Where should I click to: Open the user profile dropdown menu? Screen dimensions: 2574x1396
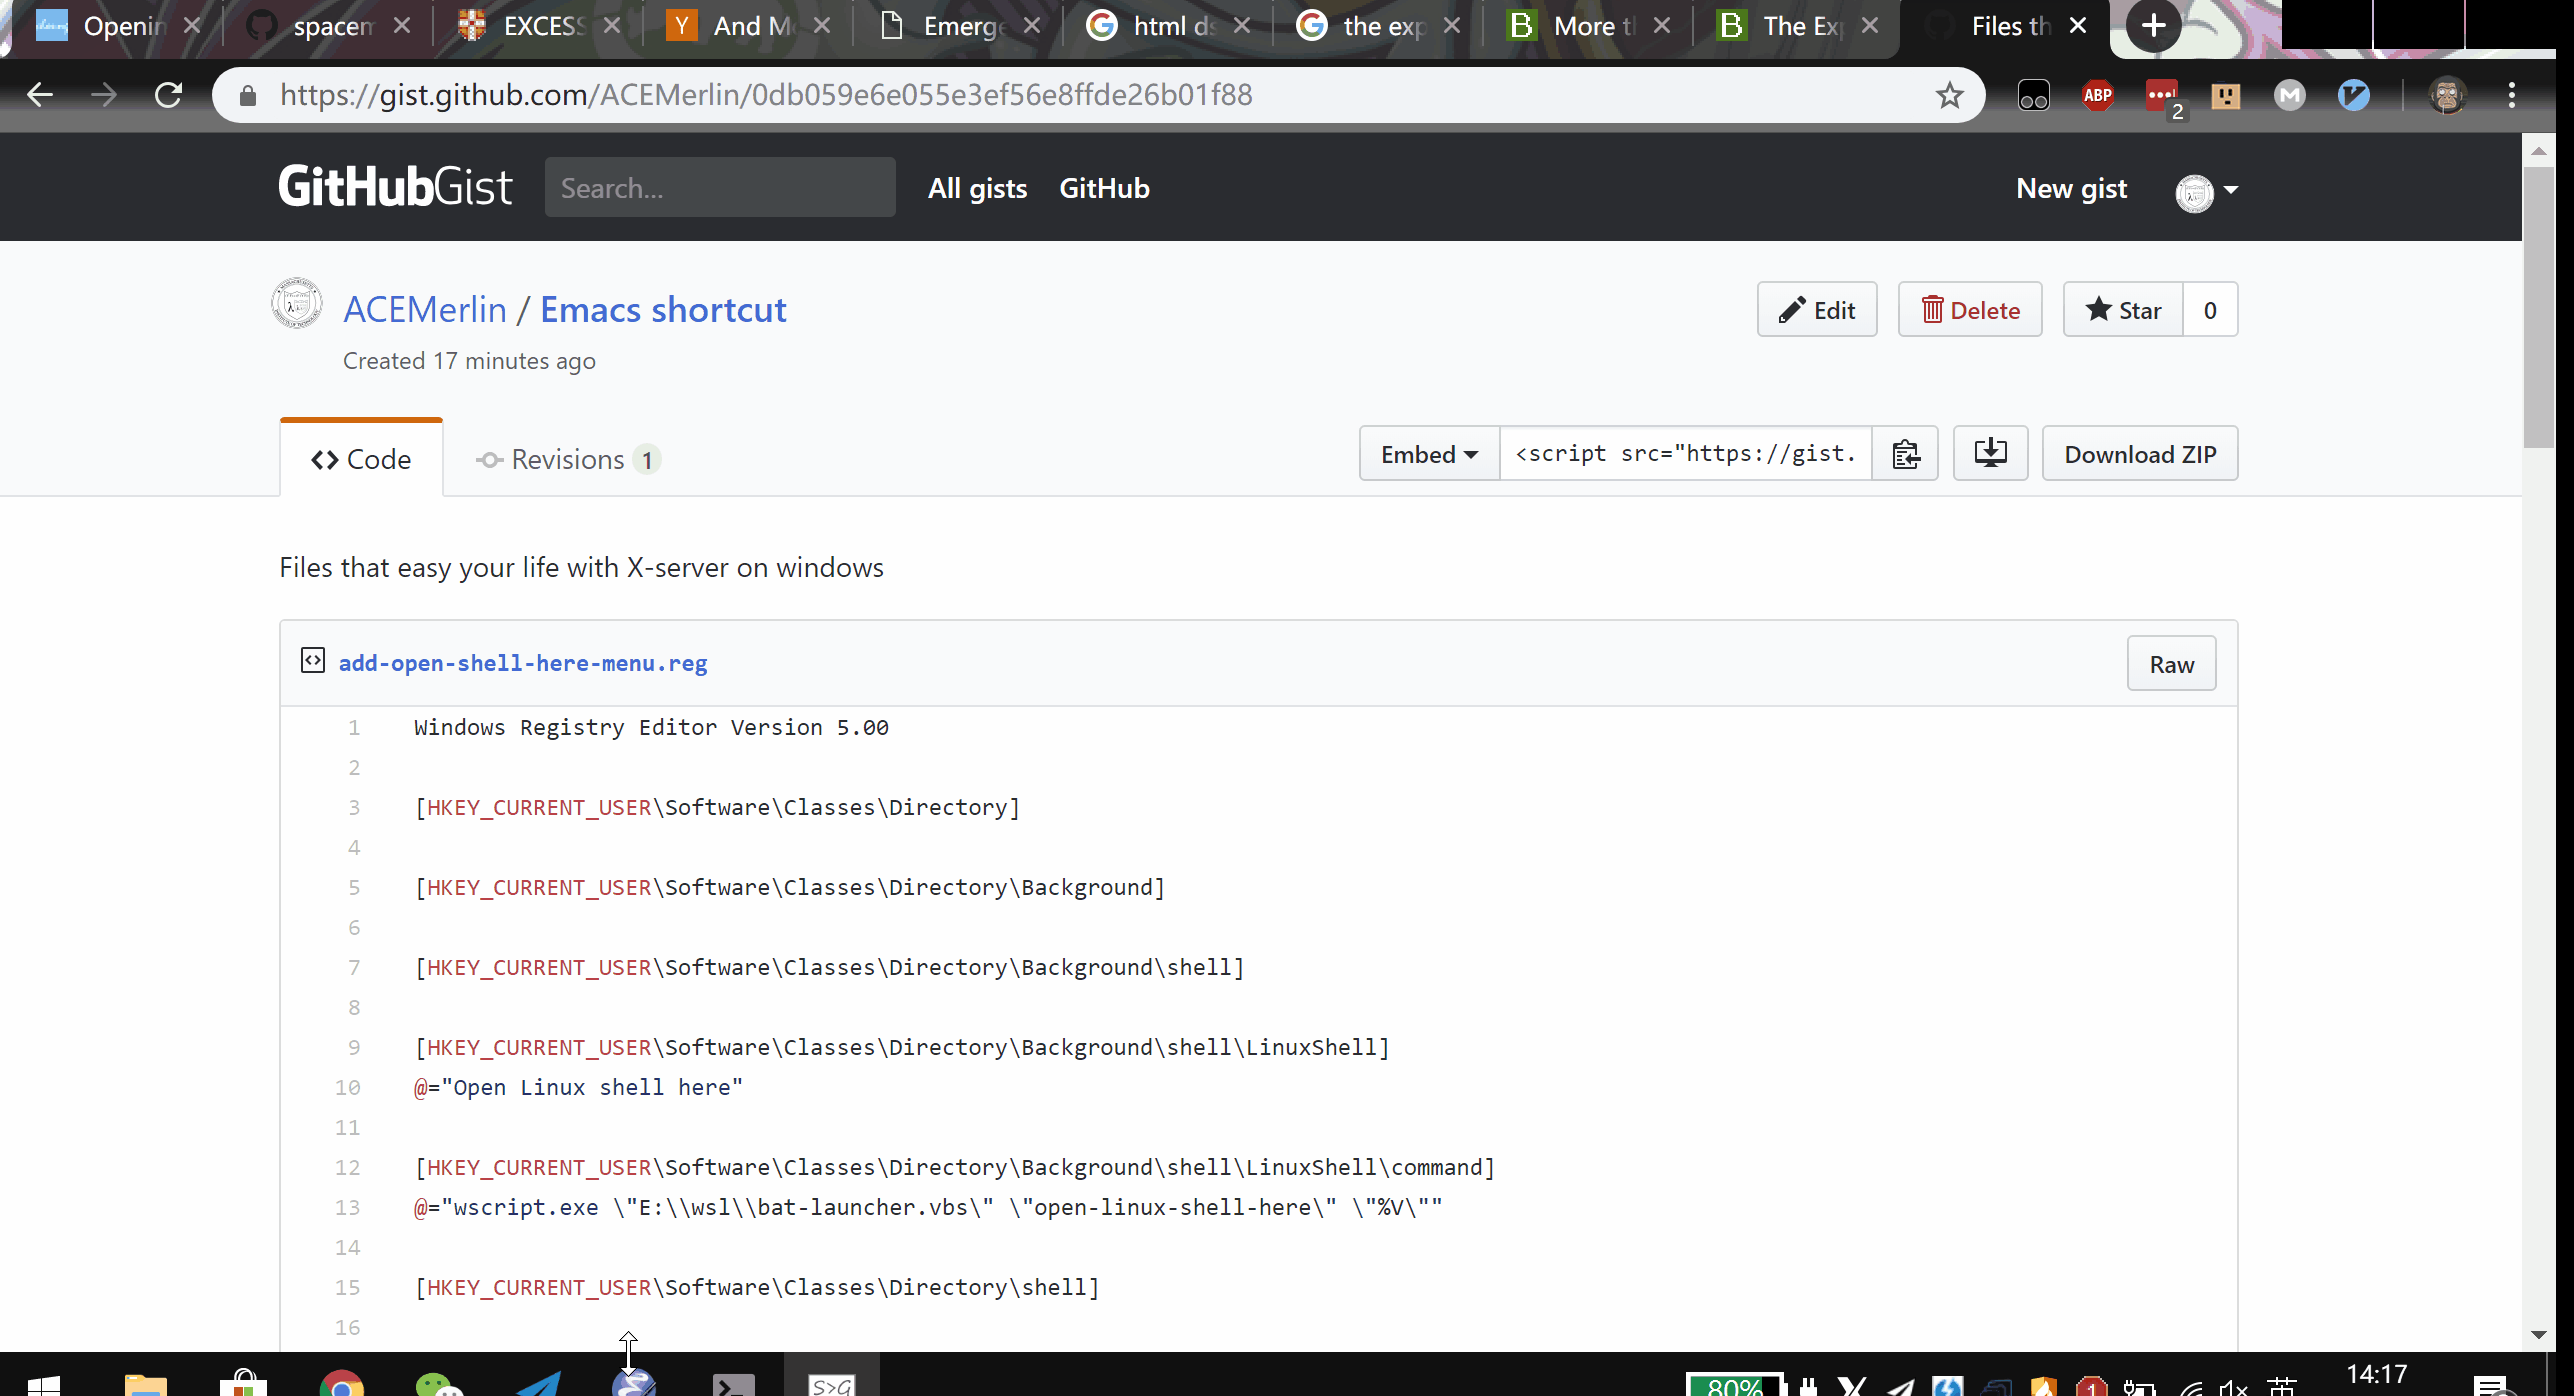click(x=2207, y=190)
